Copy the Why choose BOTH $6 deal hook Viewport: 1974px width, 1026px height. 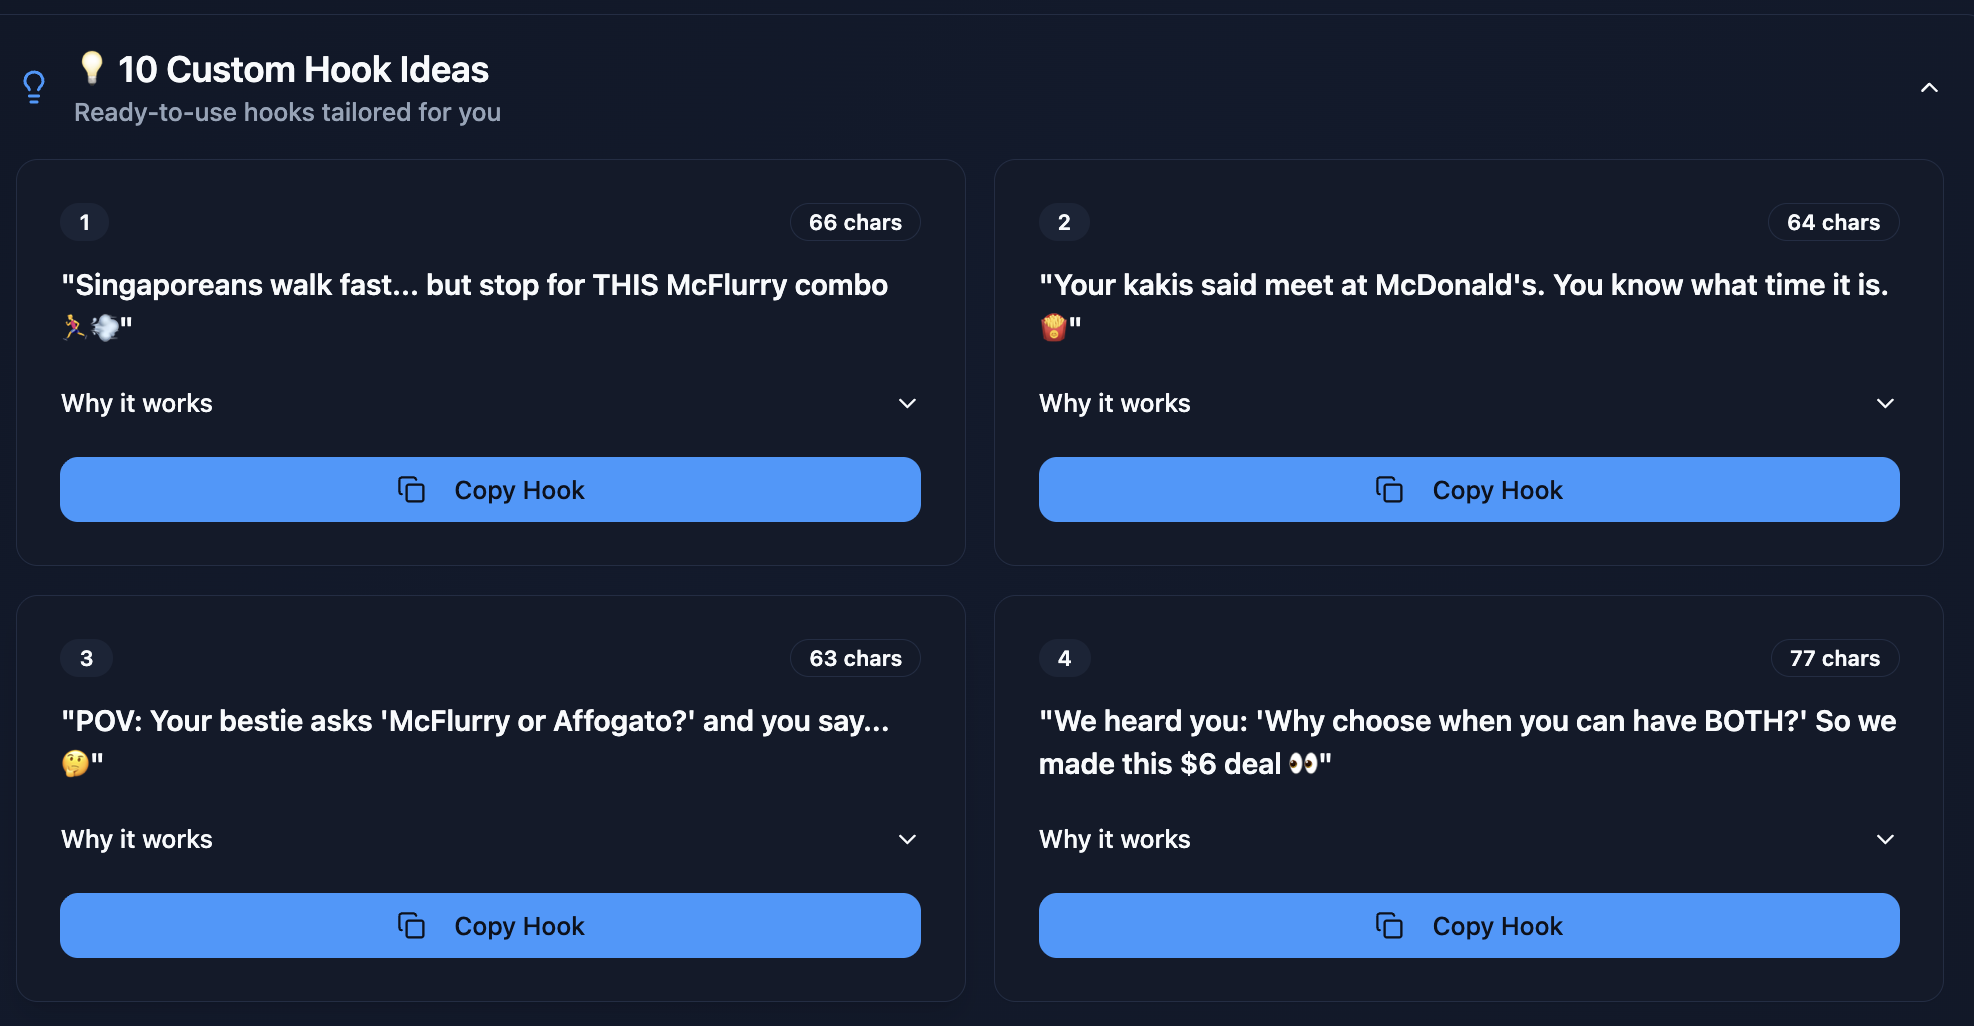coord(1469,925)
